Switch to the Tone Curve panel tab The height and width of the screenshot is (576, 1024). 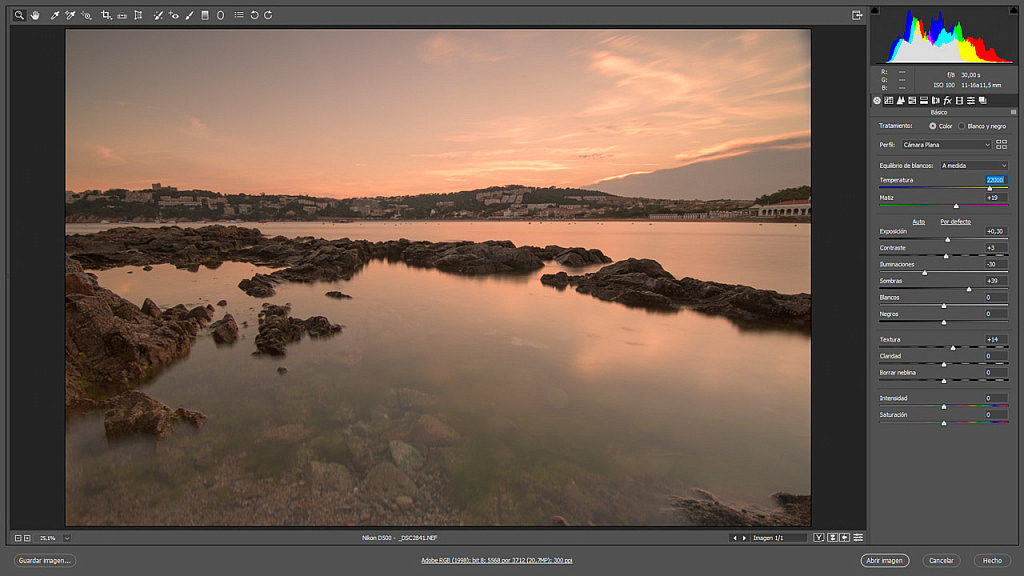889,100
